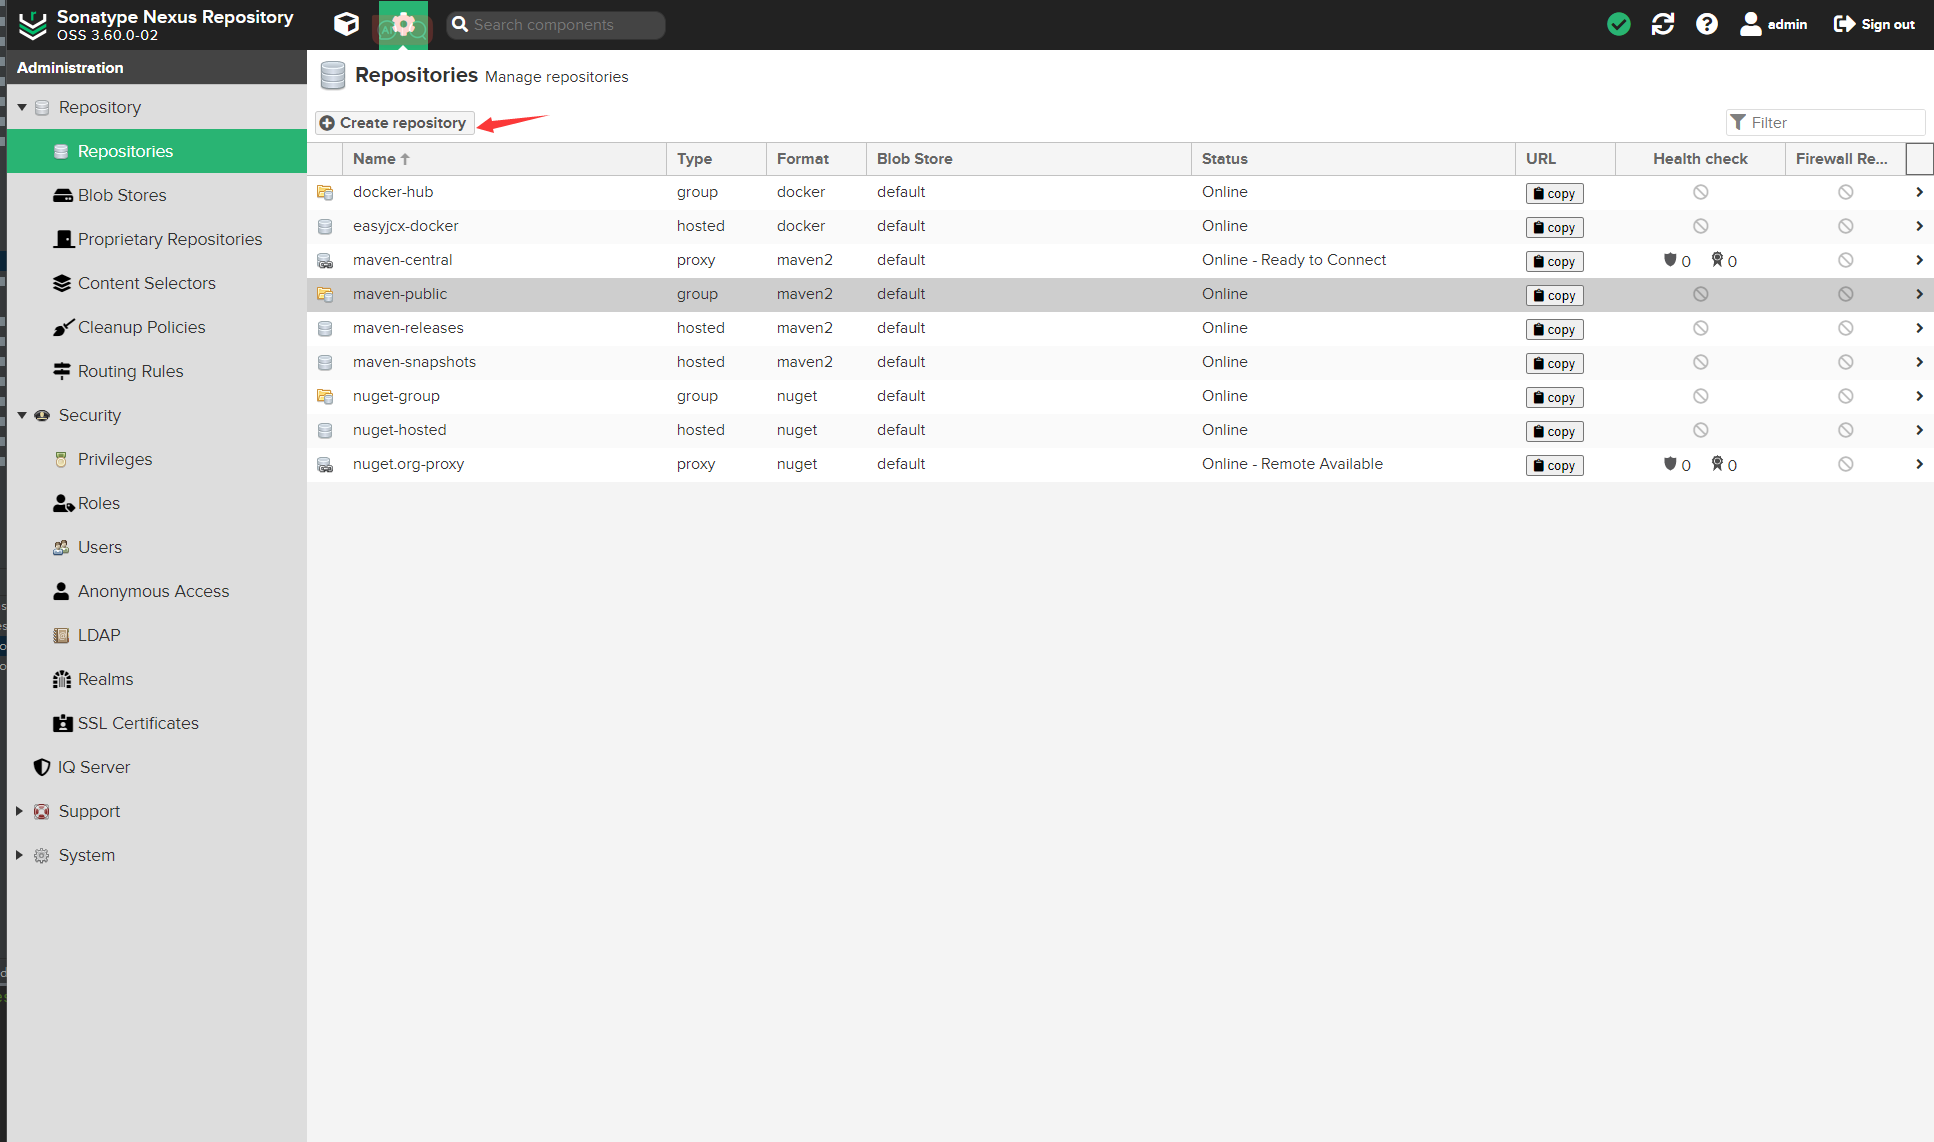Sort the table by Format column

pos(816,159)
